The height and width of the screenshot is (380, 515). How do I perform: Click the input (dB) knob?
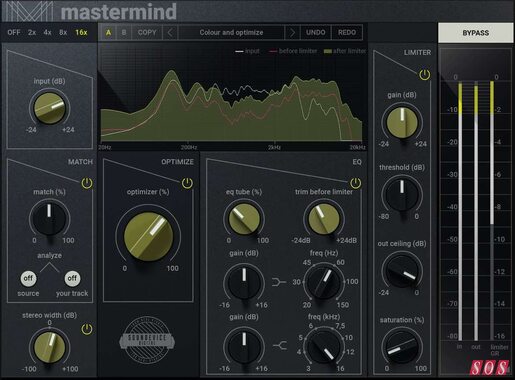pos(50,109)
